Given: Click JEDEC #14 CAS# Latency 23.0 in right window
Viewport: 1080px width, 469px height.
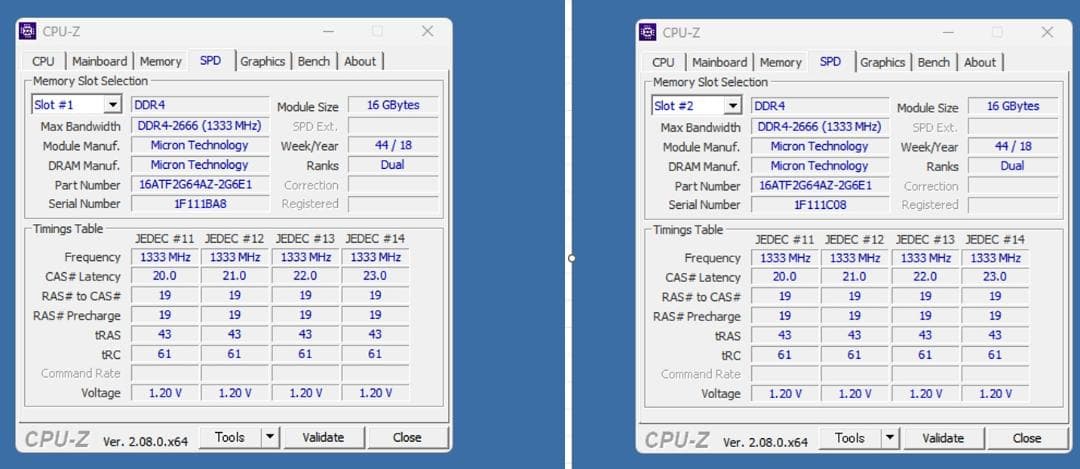Looking at the screenshot, I should 995,276.
